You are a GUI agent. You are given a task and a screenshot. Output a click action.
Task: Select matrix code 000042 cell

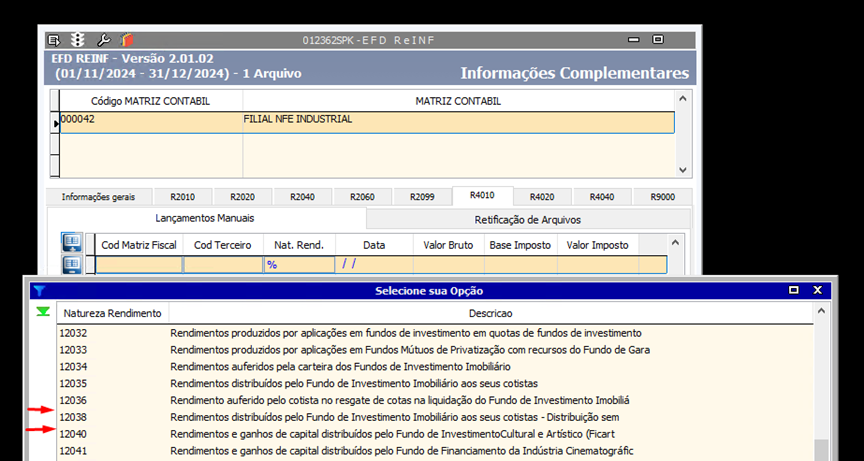coord(151,122)
